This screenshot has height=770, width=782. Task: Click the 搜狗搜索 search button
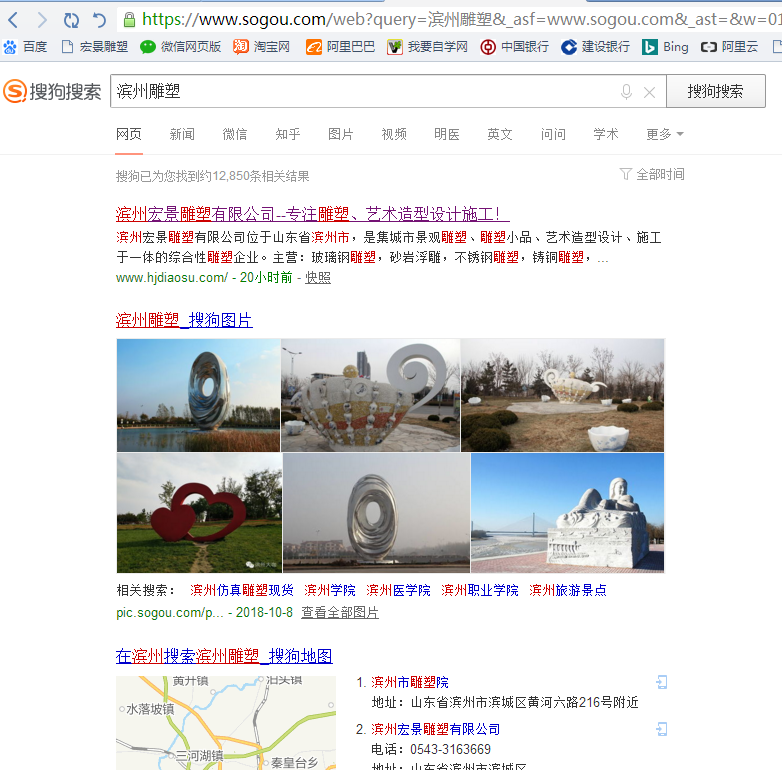click(715, 91)
